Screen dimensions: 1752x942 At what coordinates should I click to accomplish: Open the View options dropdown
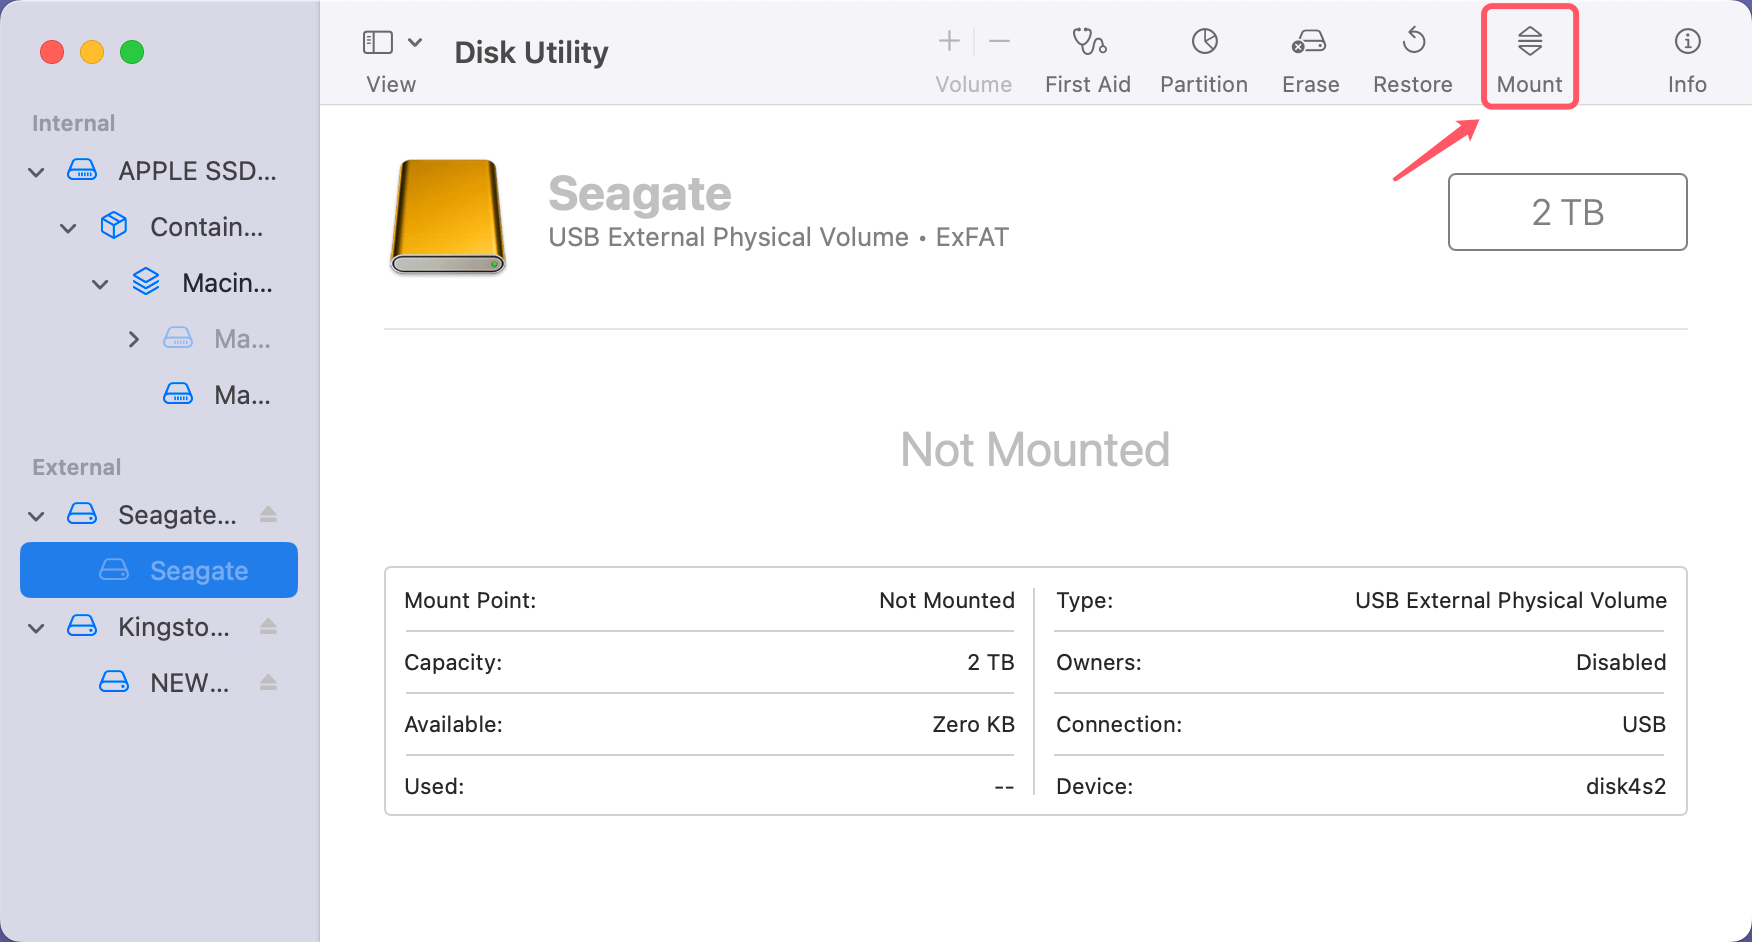(417, 42)
